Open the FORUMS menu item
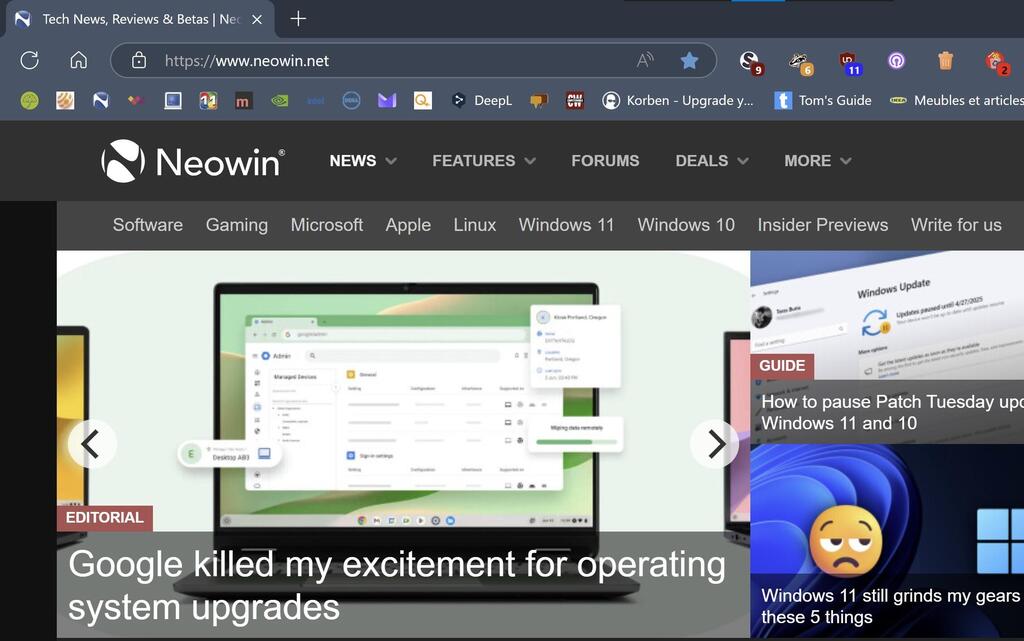1024x641 pixels. click(605, 161)
